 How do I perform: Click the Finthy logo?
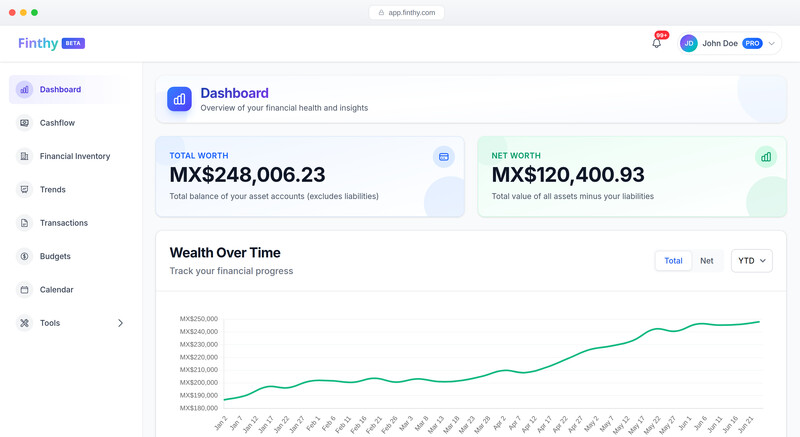coord(38,43)
